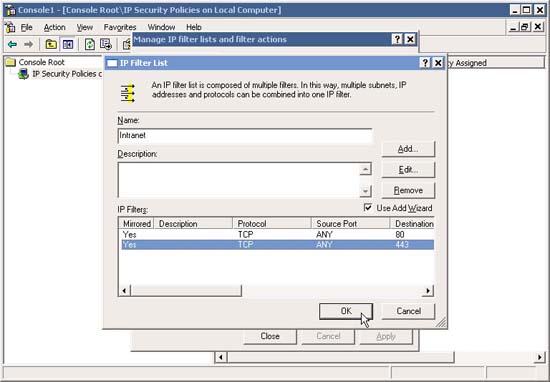Go back with the blue arrow in console toolbar

12,44
